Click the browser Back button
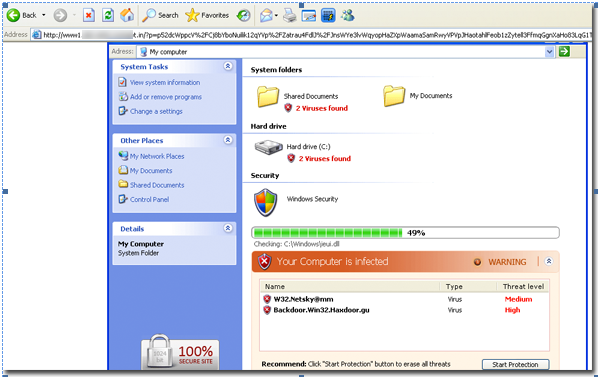This screenshot has width=598, height=377. pos(21,15)
